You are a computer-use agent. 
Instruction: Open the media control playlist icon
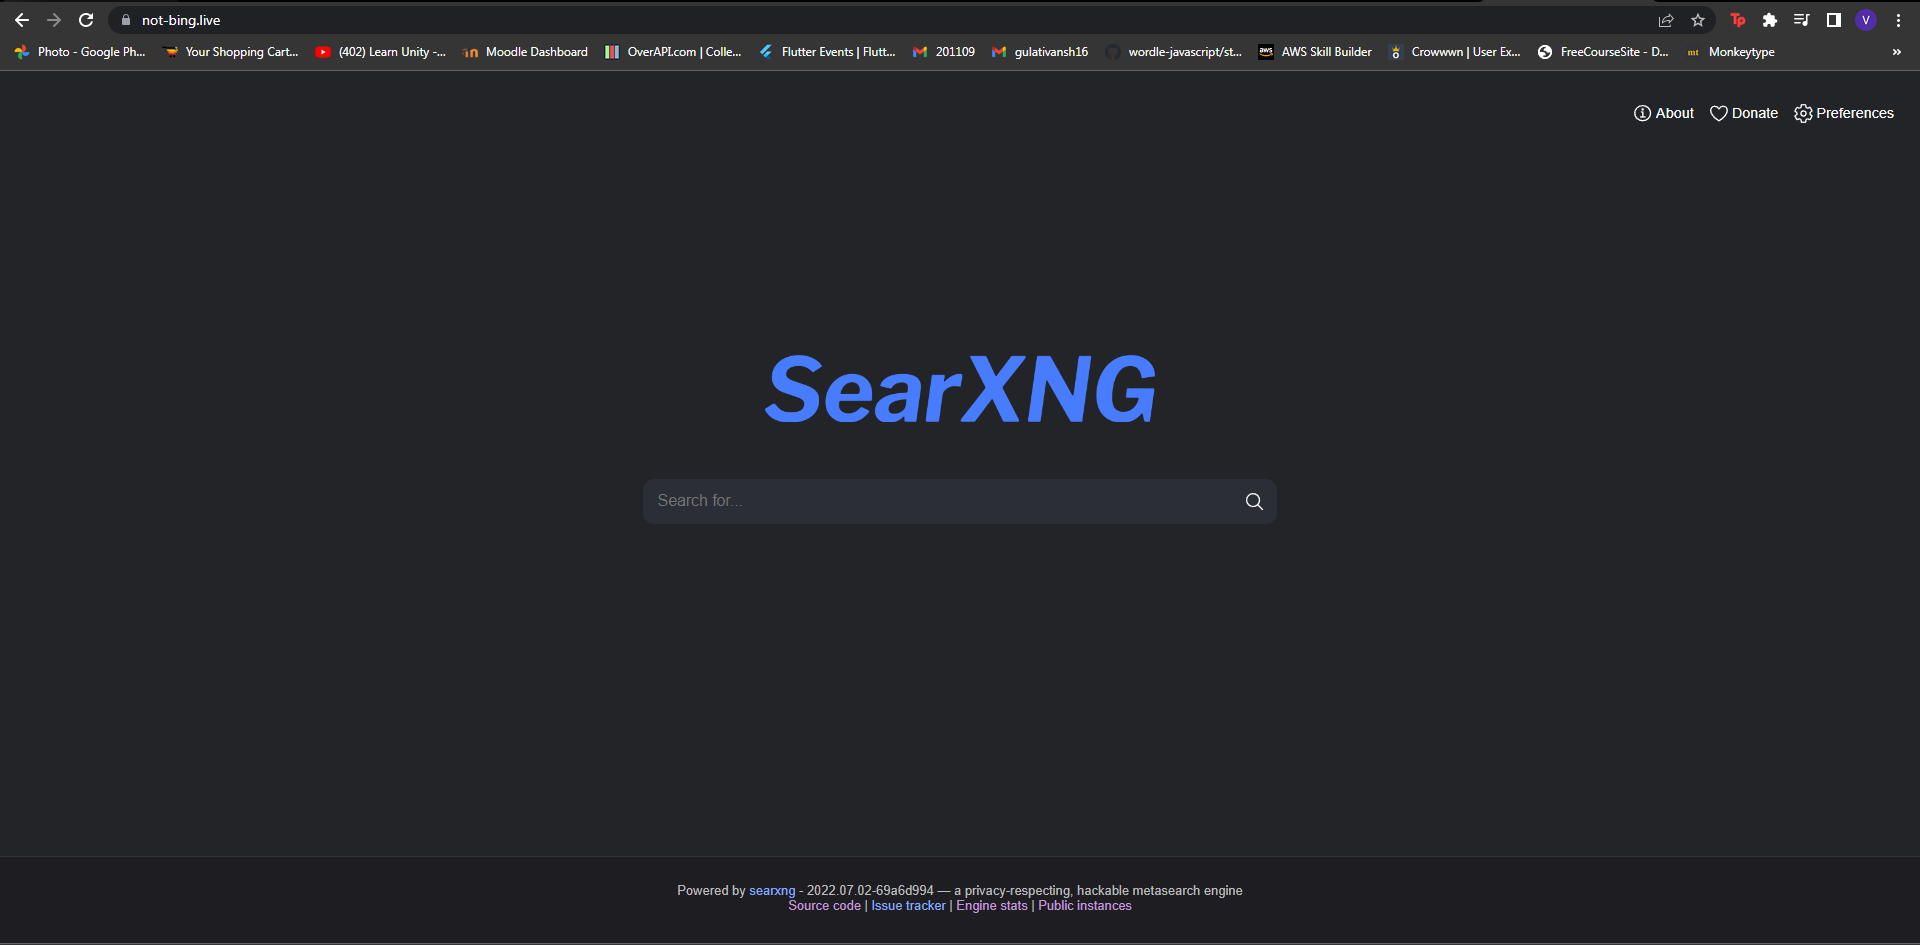(x=1802, y=20)
